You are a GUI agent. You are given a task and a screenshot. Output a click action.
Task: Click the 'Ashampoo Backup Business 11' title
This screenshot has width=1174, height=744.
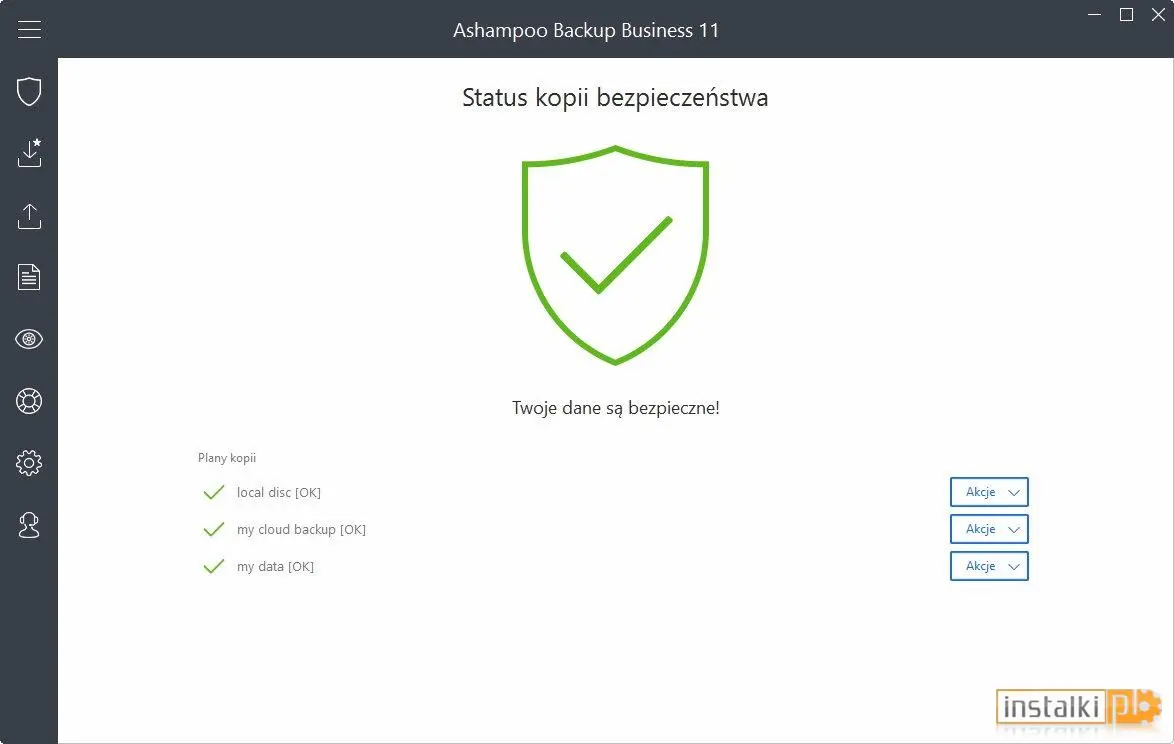(x=586, y=30)
